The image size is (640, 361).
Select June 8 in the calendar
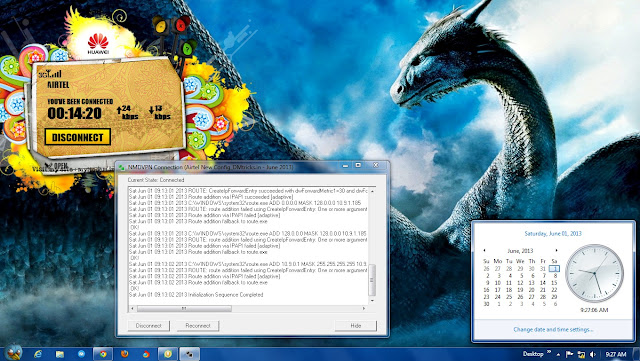click(x=554, y=276)
